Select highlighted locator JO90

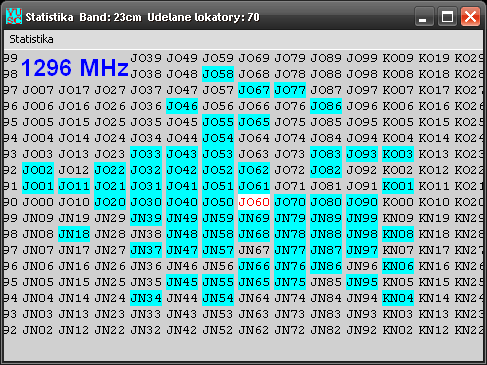point(362,202)
